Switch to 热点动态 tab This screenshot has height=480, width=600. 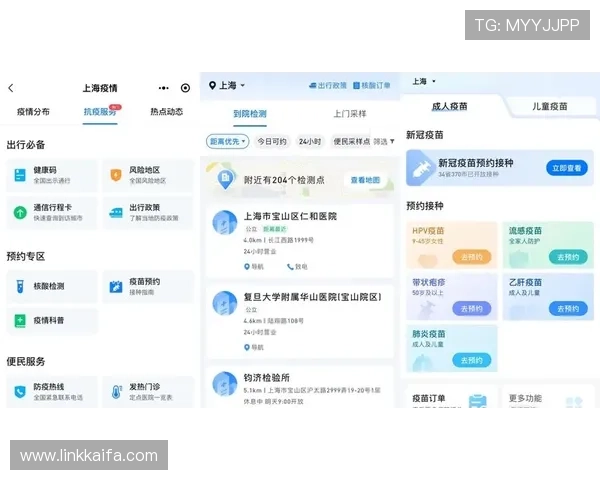coord(166,112)
